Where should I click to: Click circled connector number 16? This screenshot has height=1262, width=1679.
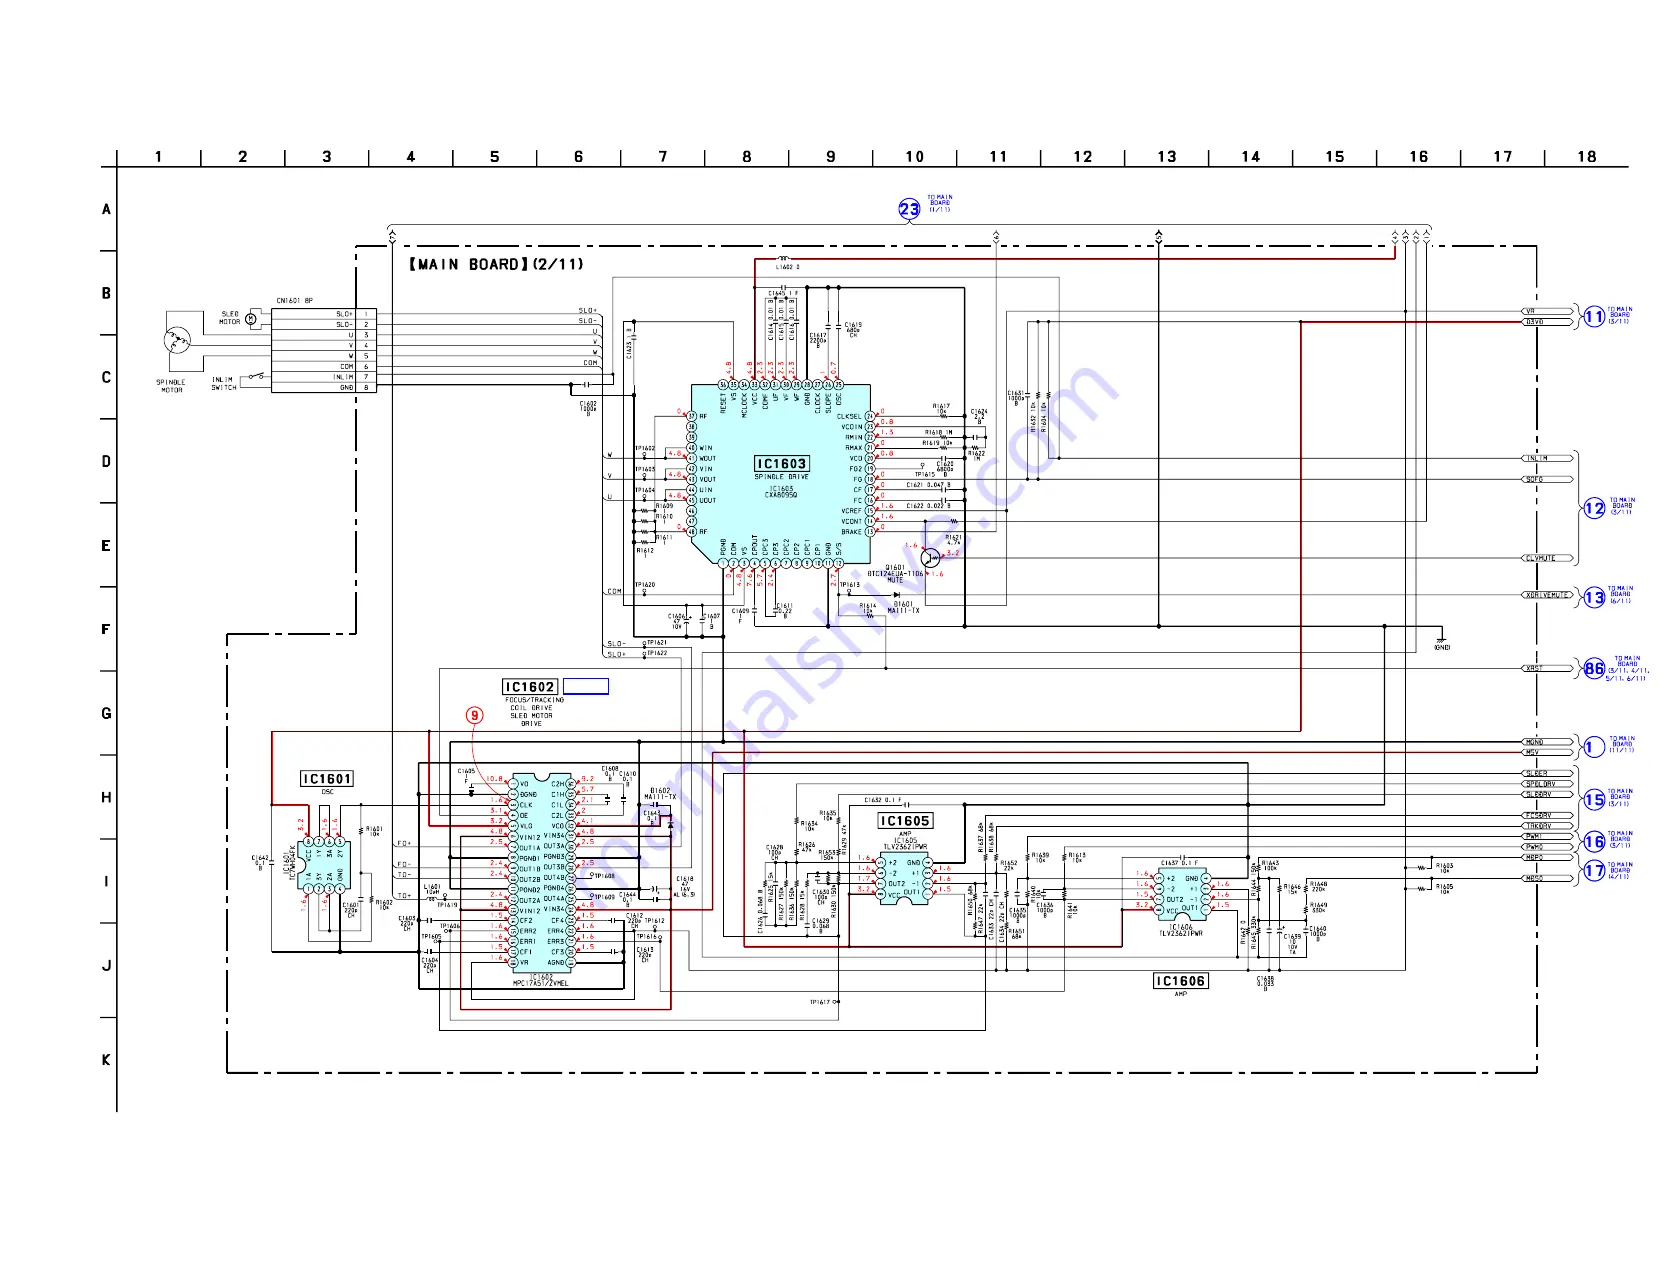[x=1594, y=842]
